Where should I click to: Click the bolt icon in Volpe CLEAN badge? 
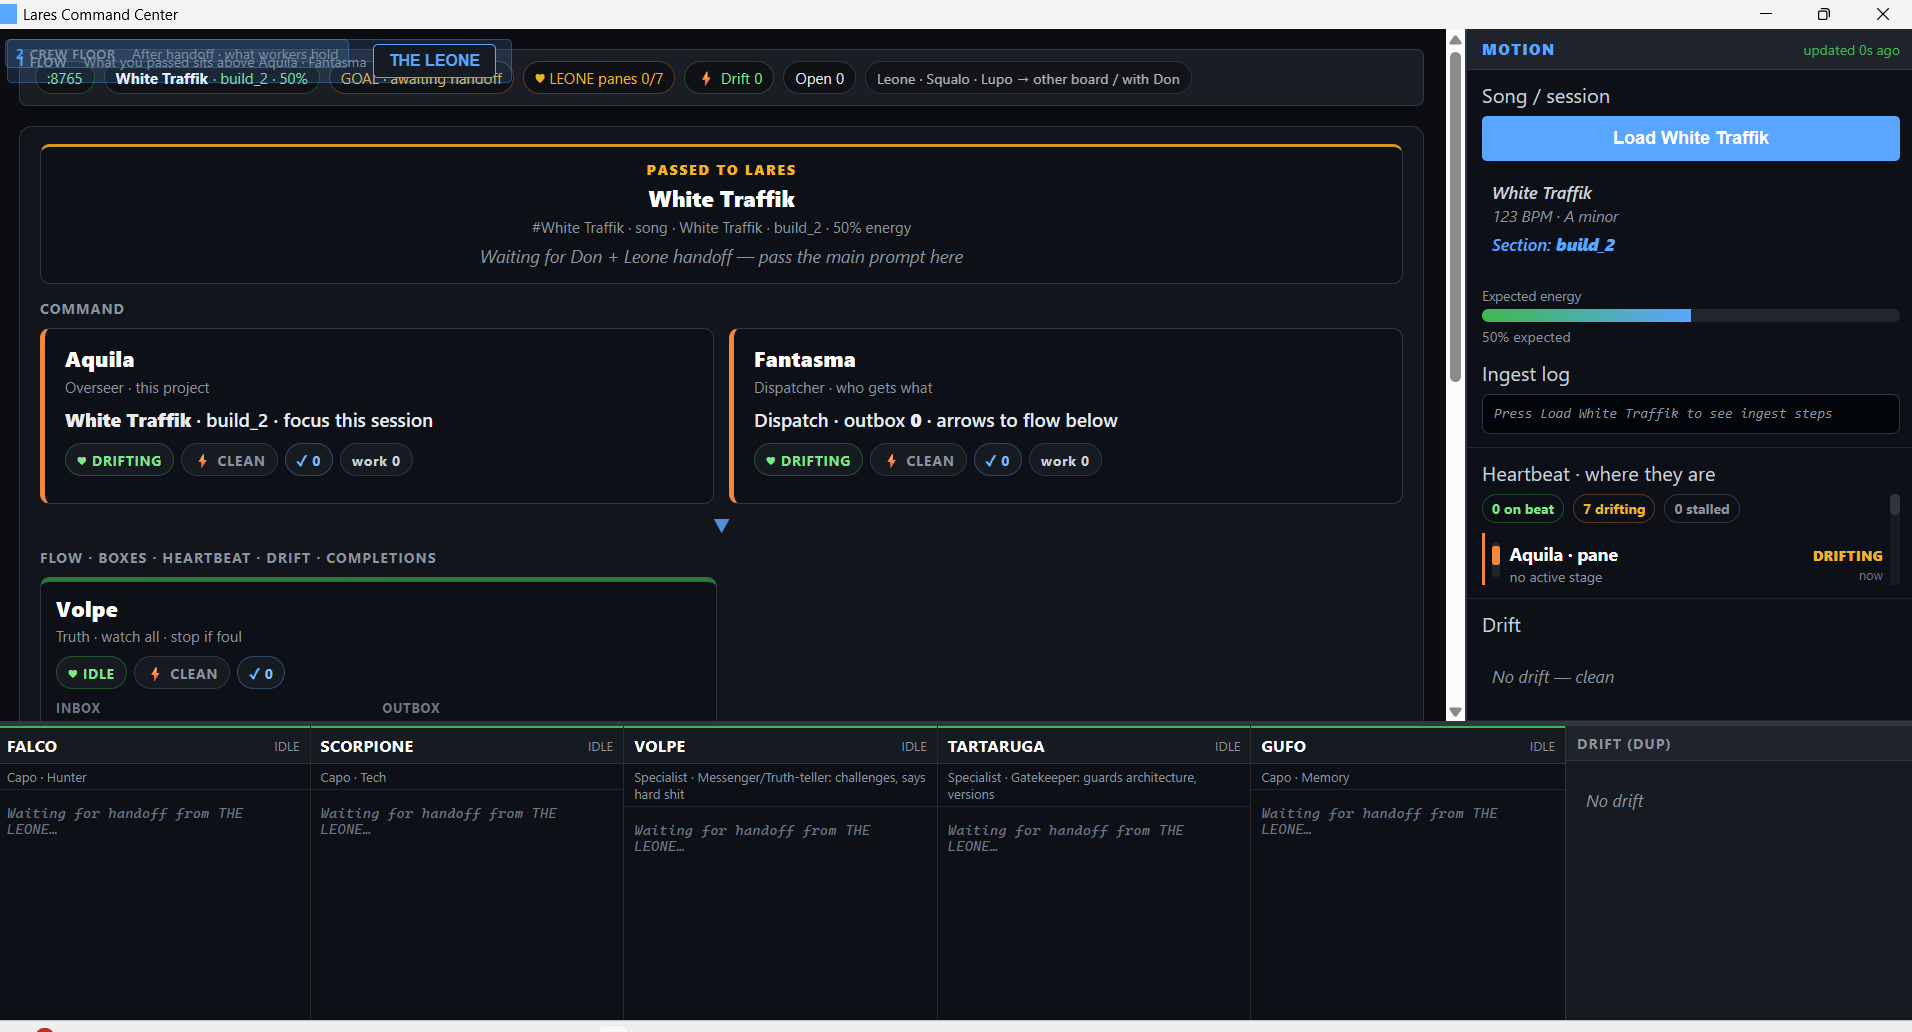click(x=155, y=674)
